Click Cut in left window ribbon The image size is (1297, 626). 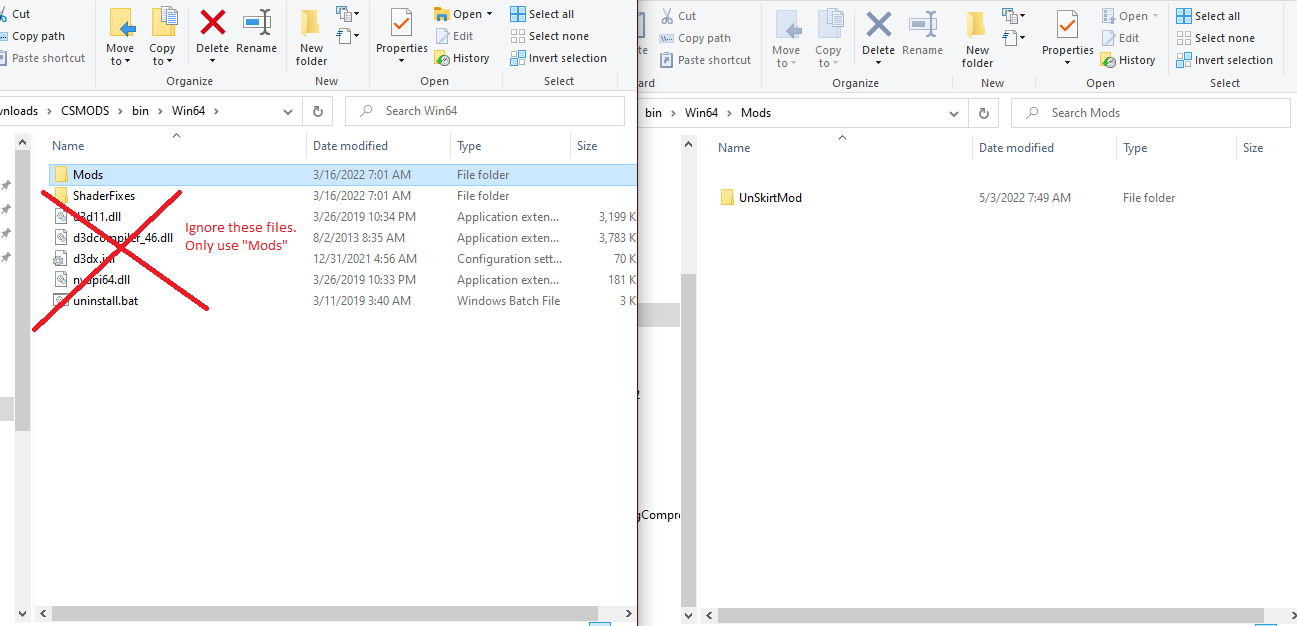click(x=14, y=14)
